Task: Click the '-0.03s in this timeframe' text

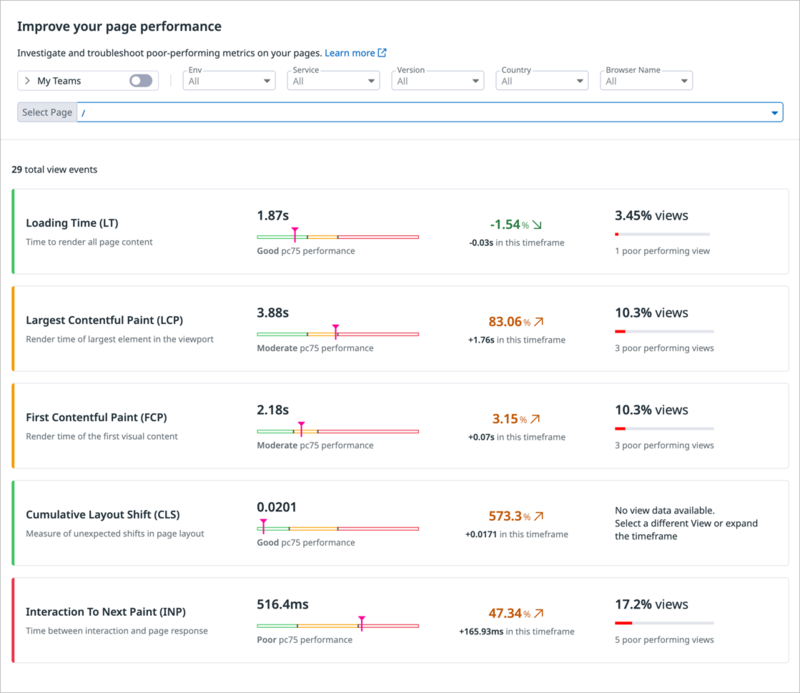Action: 517,243
